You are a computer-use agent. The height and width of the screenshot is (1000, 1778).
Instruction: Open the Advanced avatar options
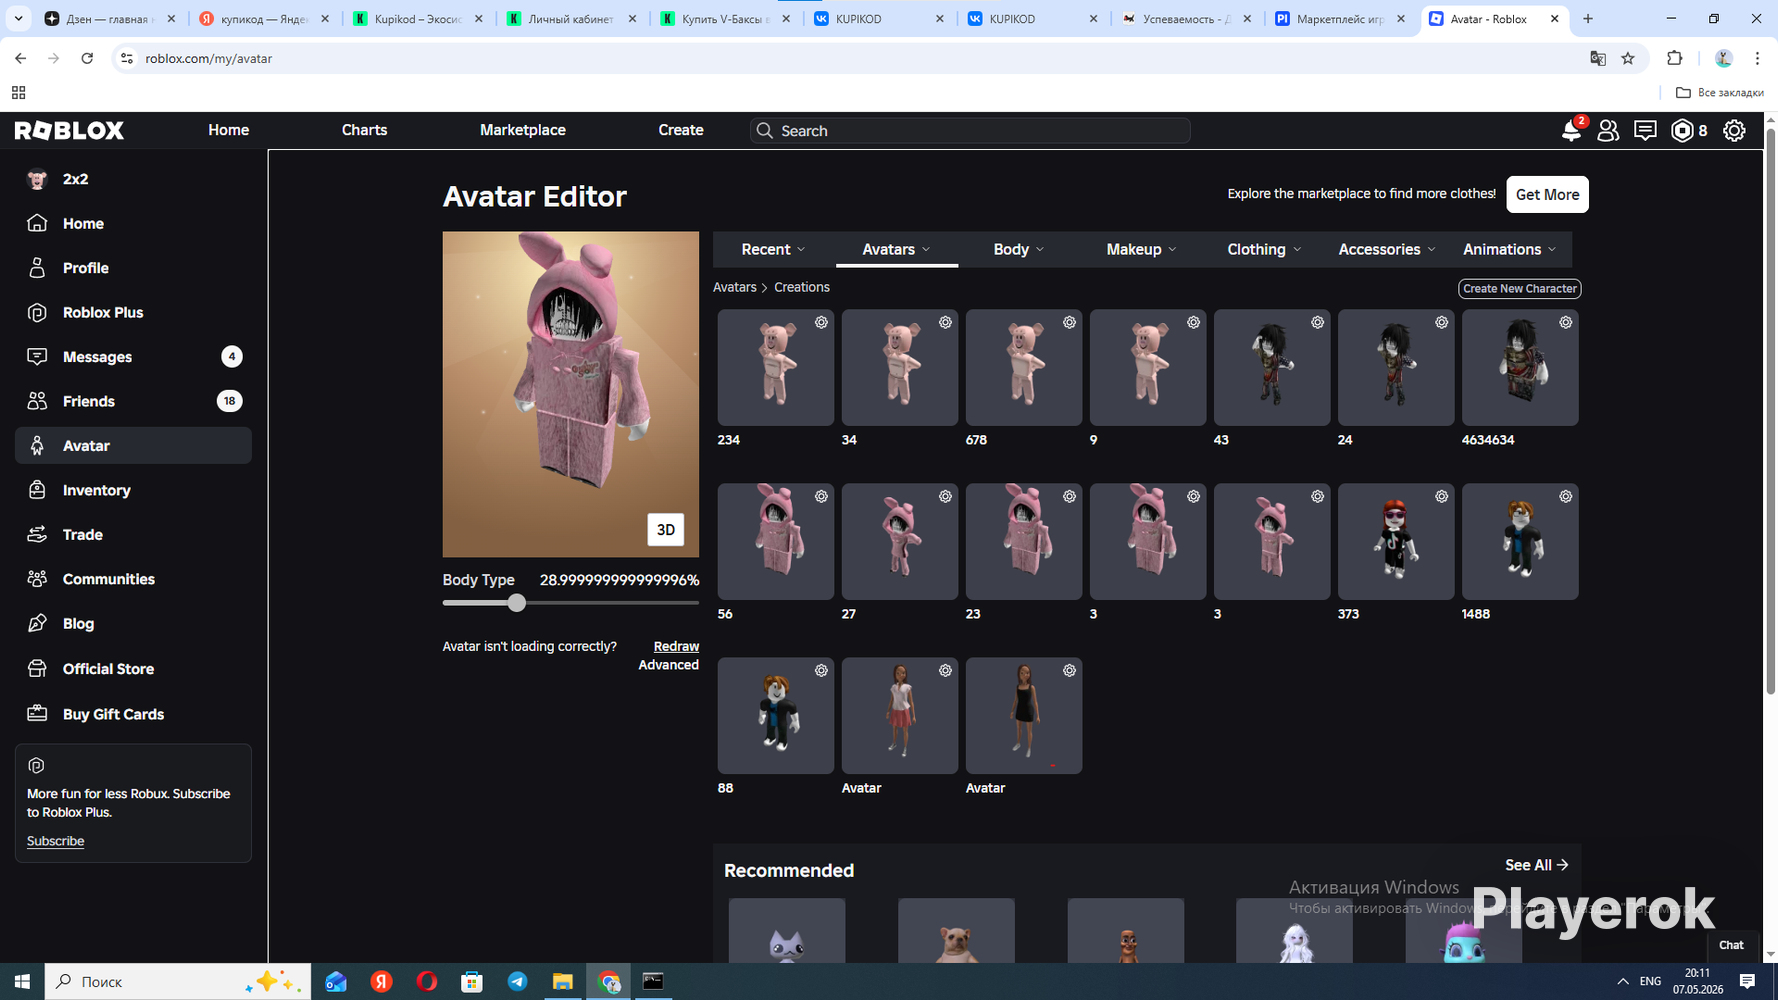pyautogui.click(x=669, y=665)
